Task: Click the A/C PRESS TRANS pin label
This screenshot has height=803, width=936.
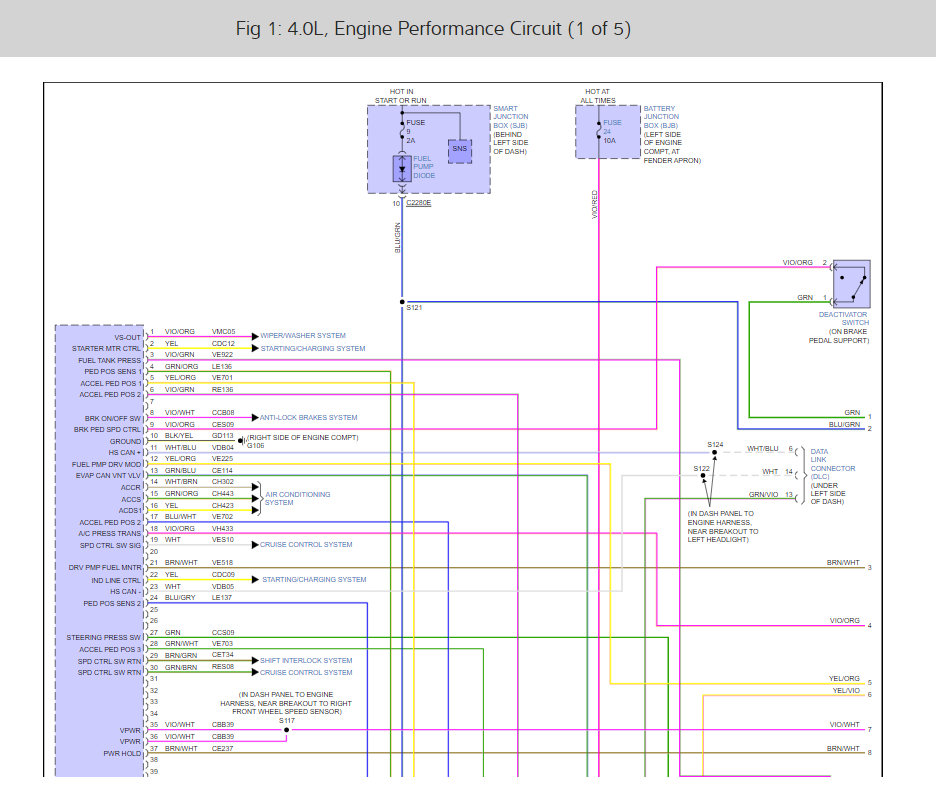Action: click(x=109, y=534)
